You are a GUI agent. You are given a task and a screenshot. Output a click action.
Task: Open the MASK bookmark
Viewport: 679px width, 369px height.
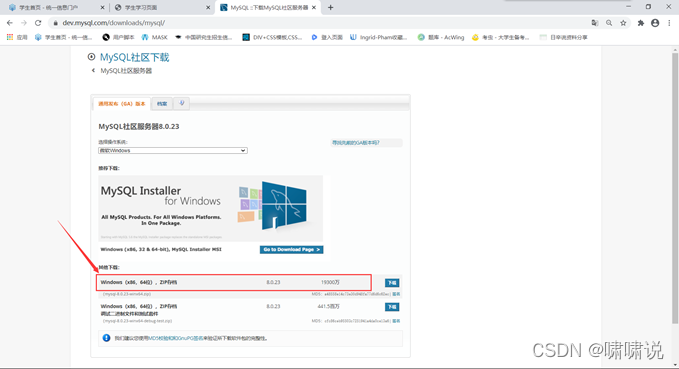[155, 37]
